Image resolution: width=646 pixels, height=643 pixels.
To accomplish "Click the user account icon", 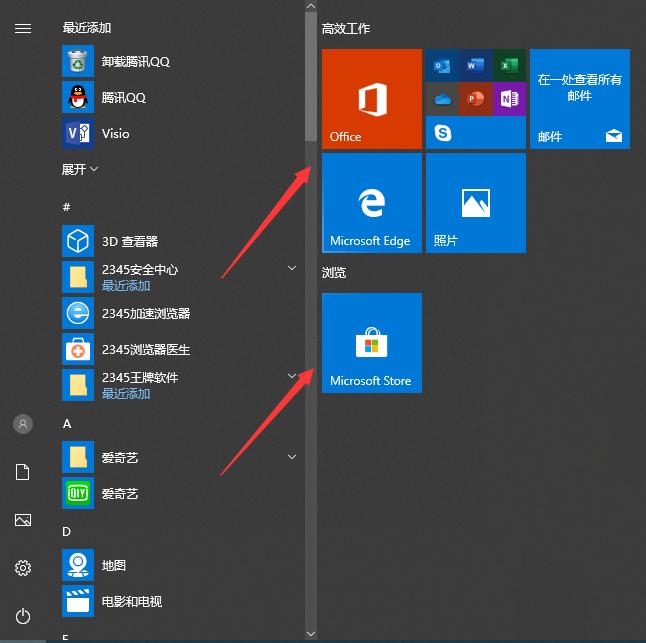I will (x=23, y=424).
